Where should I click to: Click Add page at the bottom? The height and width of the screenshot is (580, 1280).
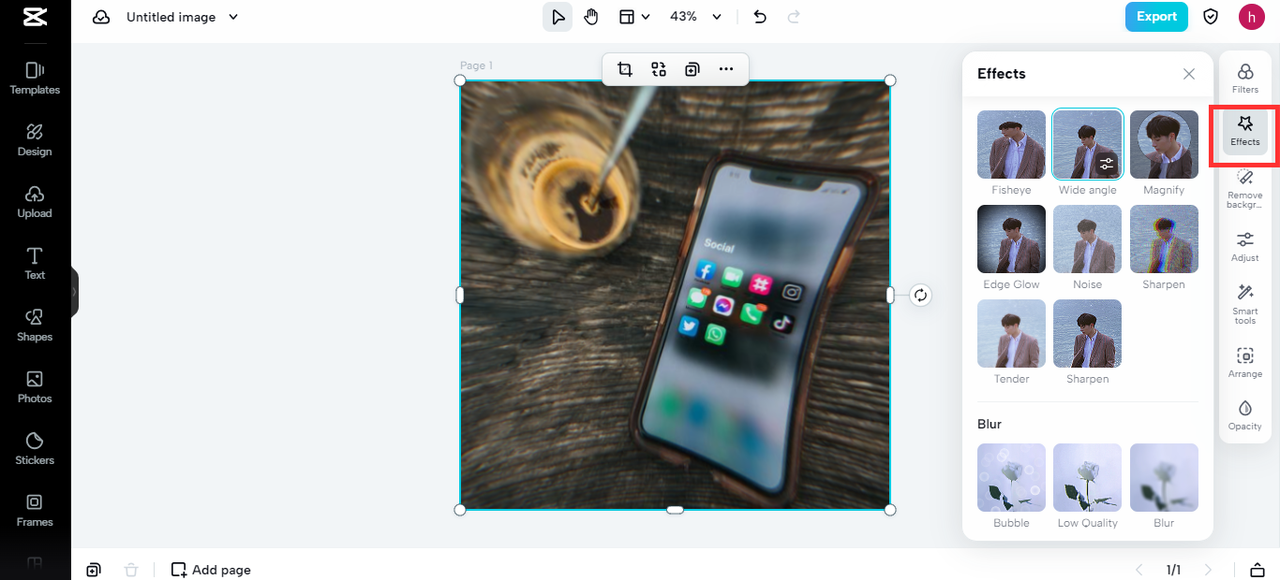pos(211,570)
